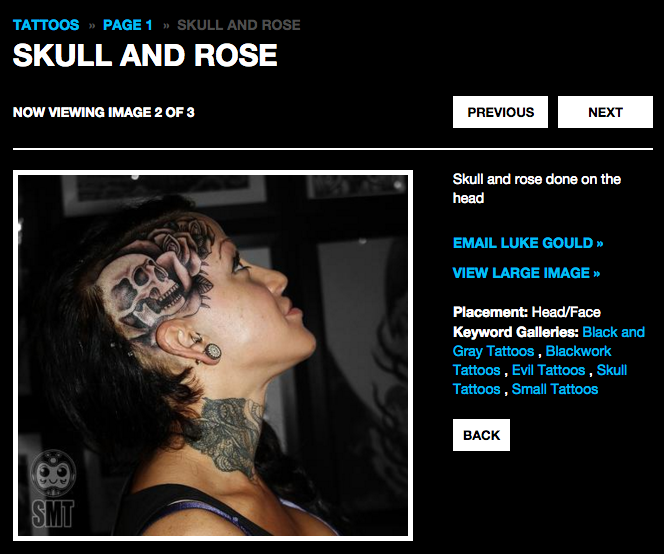The width and height of the screenshot is (664, 554).
Task: Open EMAIL LUKE GOULD link
Action: click(528, 243)
